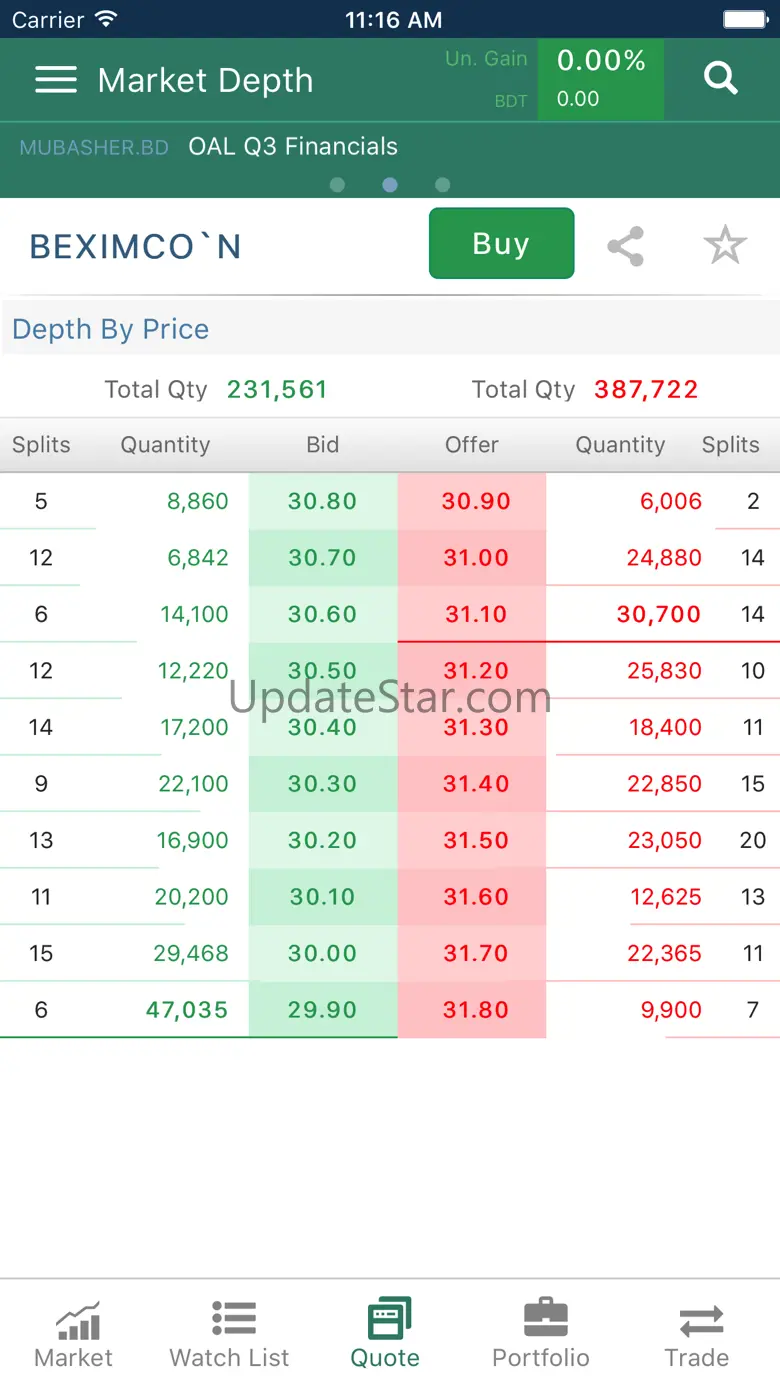Viewport: 780px width, 1387px height.
Task: Select offer price 31.80 row
Action: [x=475, y=1010]
